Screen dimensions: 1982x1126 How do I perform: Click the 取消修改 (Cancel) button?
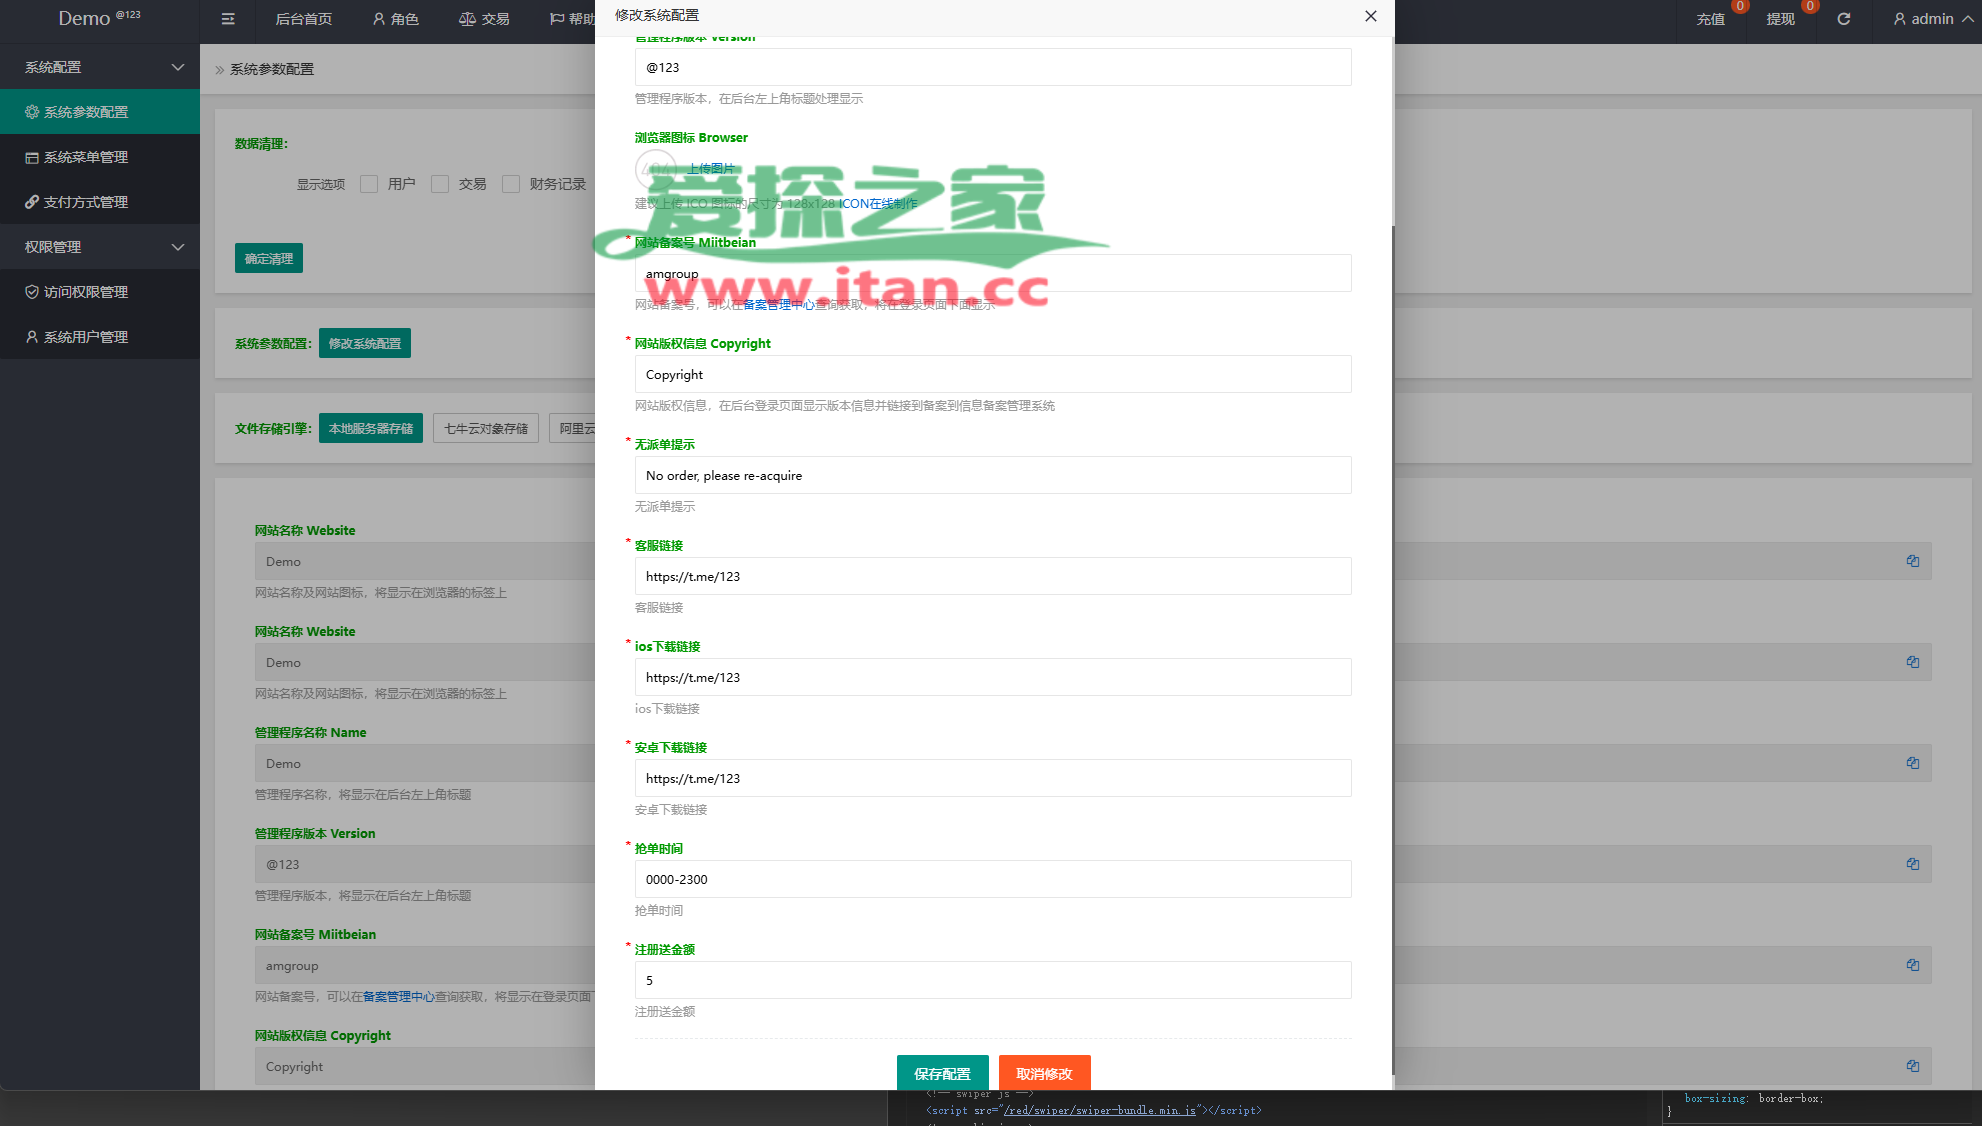[x=1044, y=1073]
